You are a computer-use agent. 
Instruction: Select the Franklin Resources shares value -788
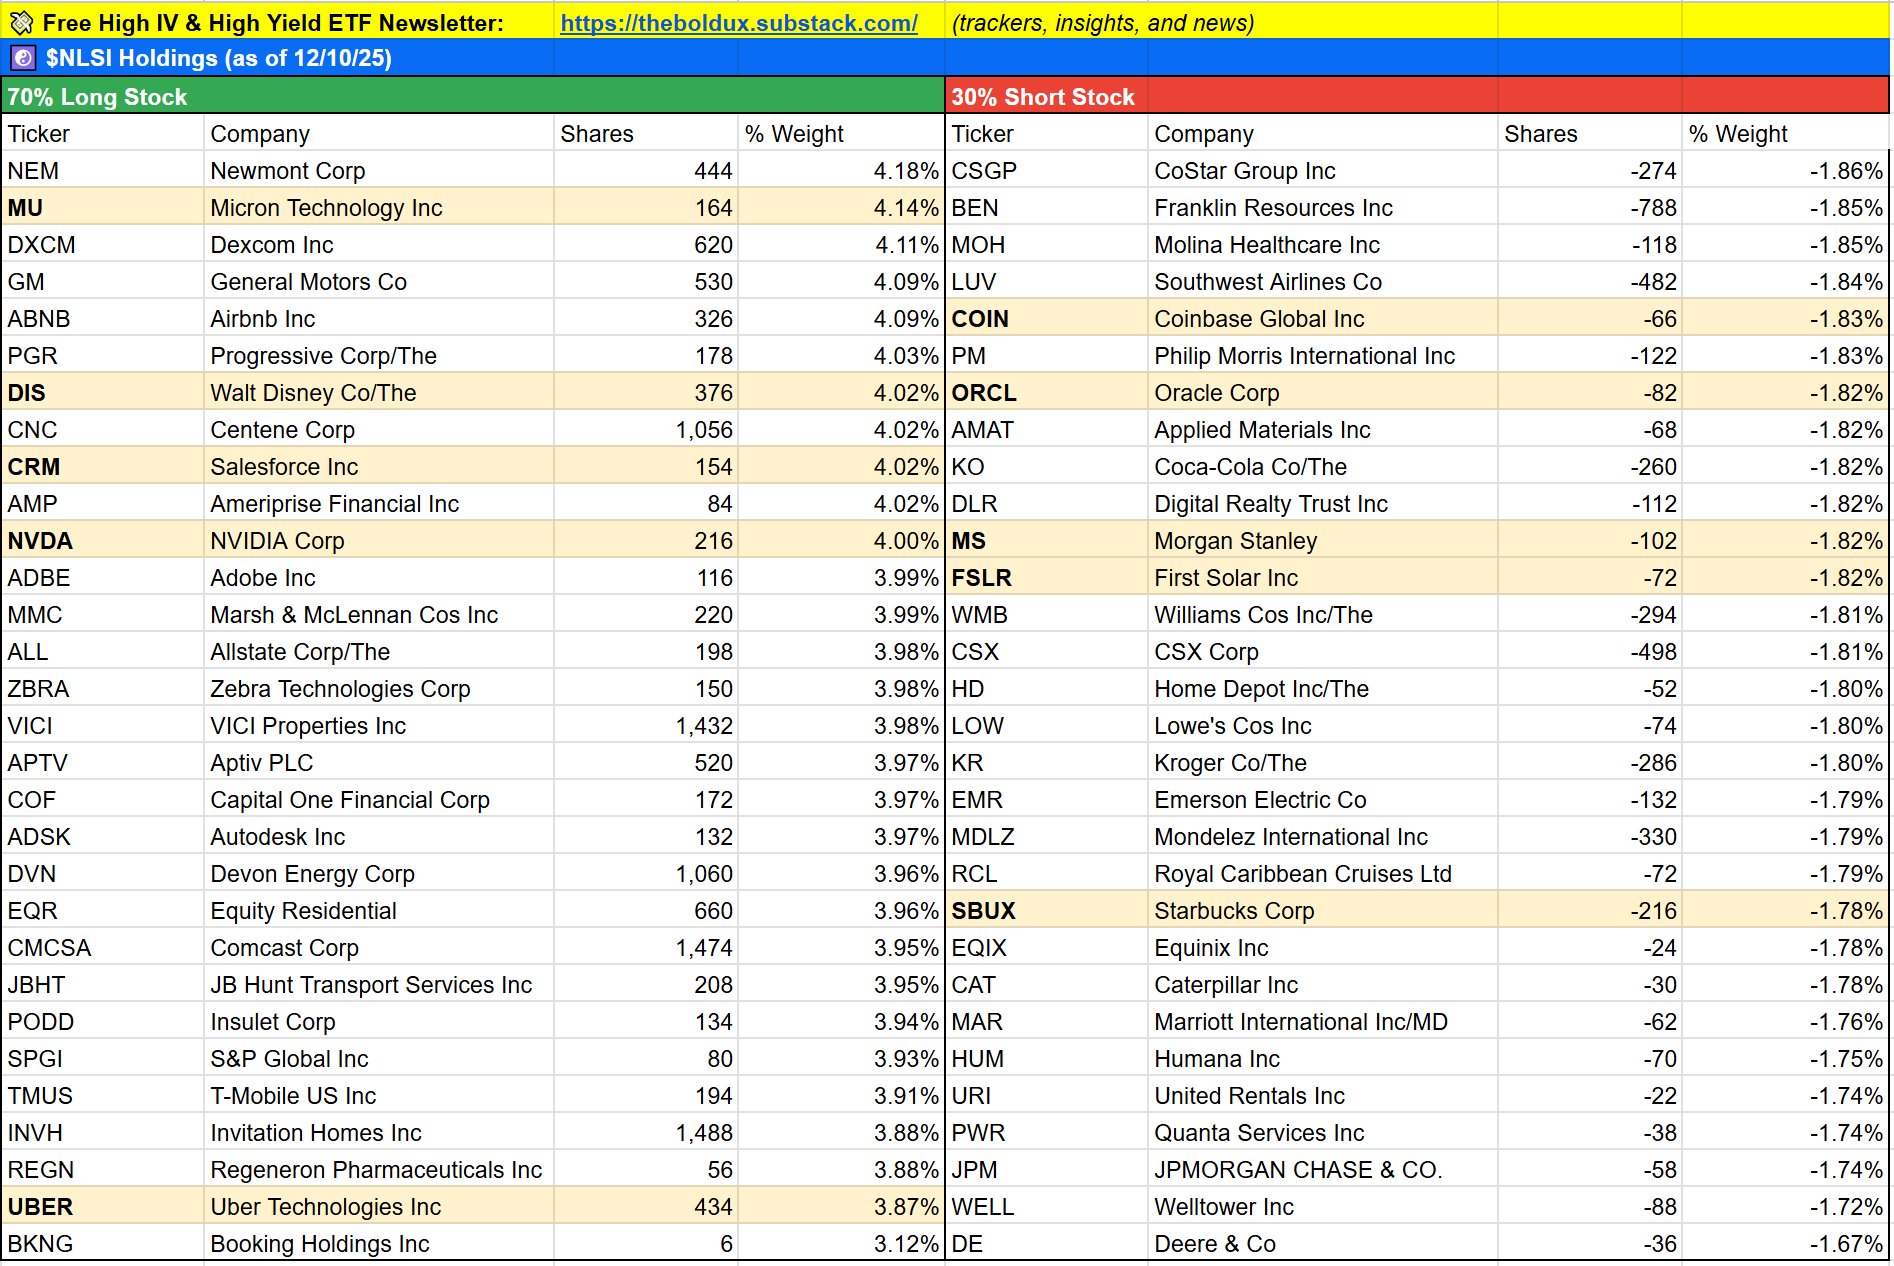pyautogui.click(x=1590, y=208)
